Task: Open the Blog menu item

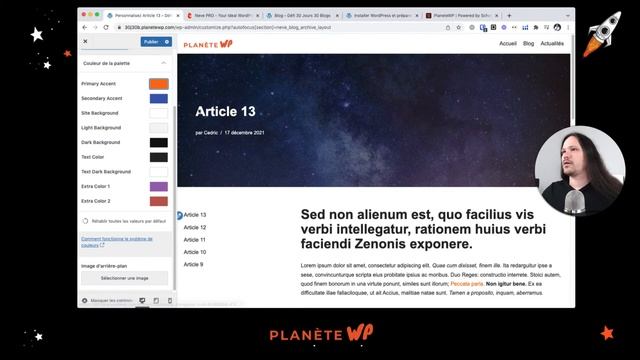Action: 529,43
